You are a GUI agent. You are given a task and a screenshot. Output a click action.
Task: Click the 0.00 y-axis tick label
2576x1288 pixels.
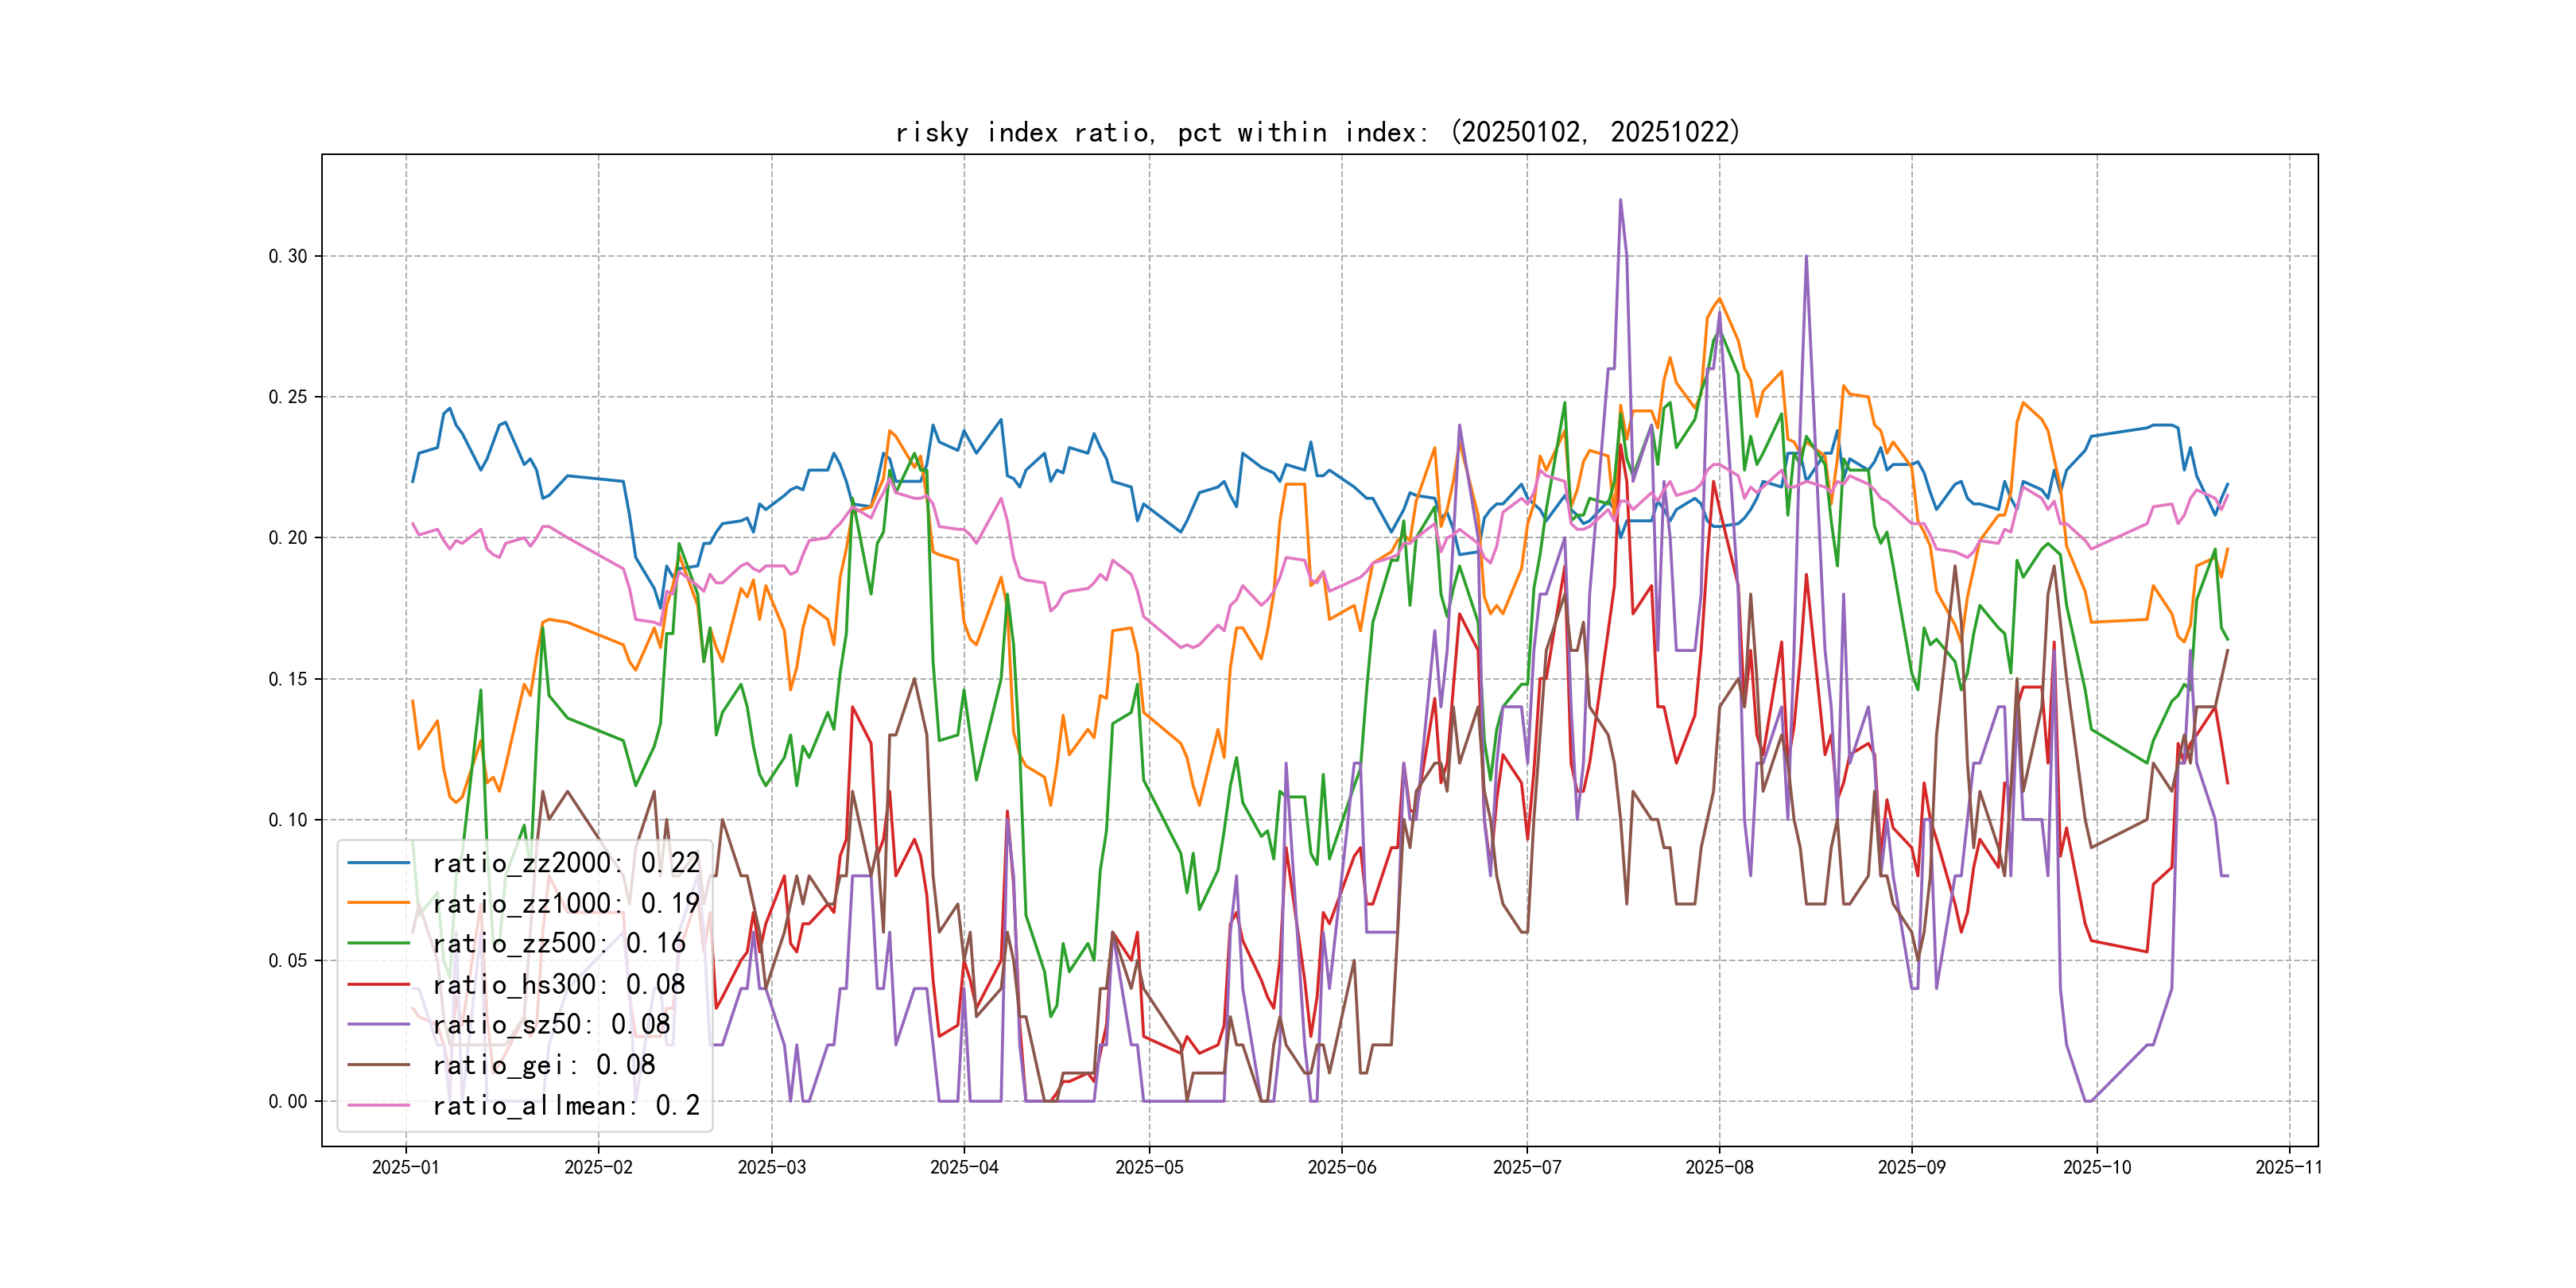(288, 1102)
